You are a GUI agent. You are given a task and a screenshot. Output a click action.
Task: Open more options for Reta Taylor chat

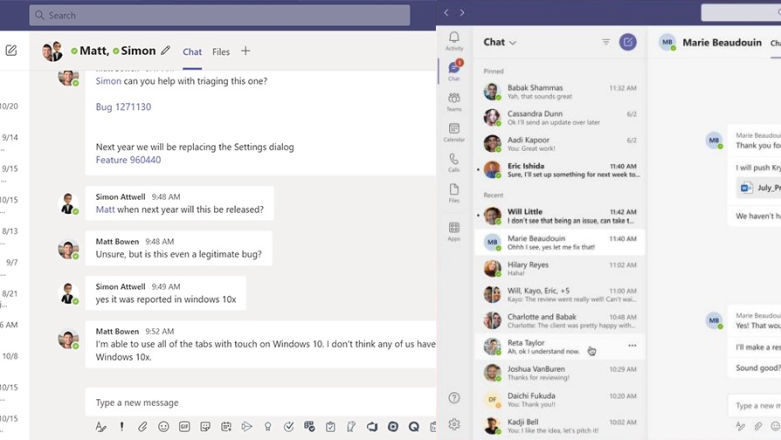point(632,345)
